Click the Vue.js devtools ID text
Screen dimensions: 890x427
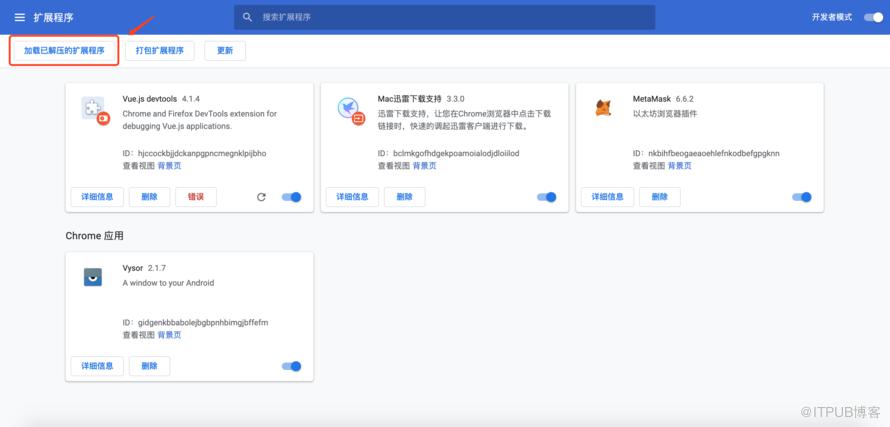(195, 153)
